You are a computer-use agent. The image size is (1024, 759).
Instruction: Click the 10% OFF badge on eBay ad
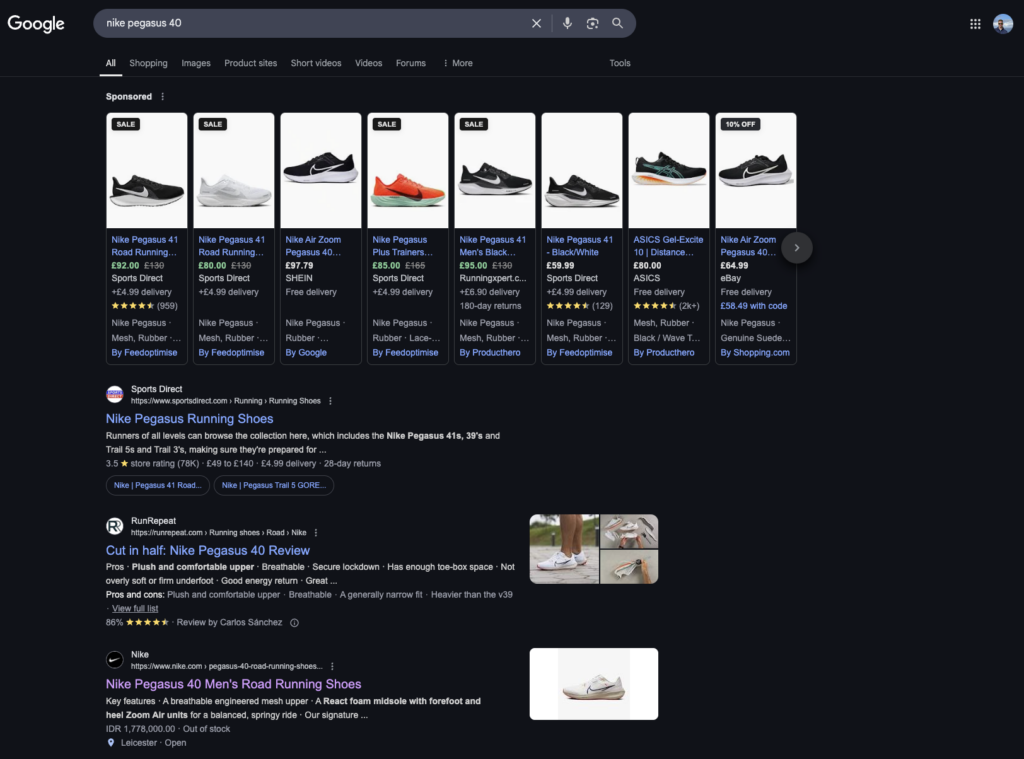740,124
